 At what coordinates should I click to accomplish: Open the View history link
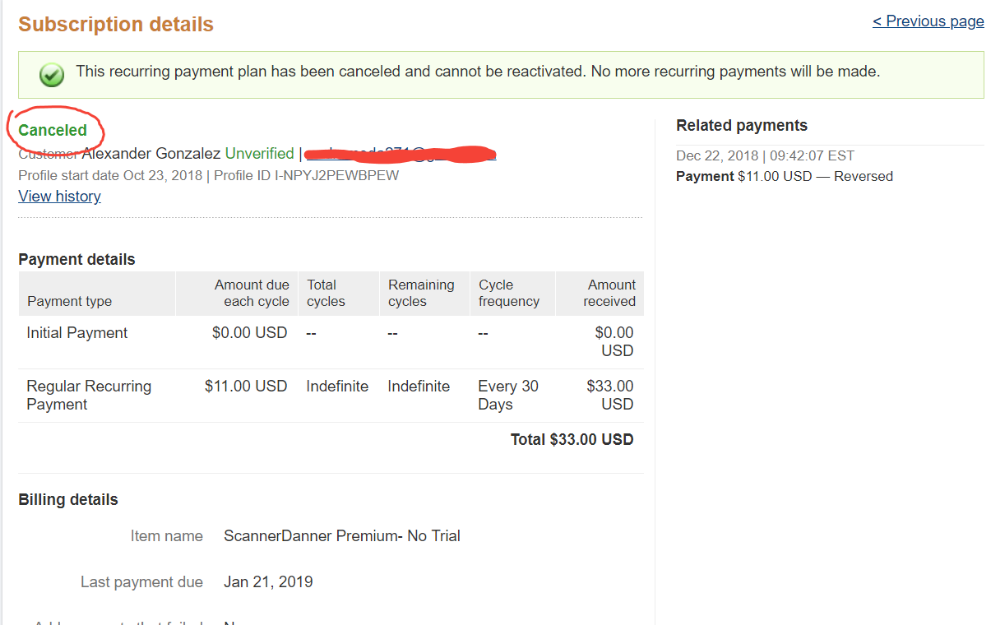(59, 196)
